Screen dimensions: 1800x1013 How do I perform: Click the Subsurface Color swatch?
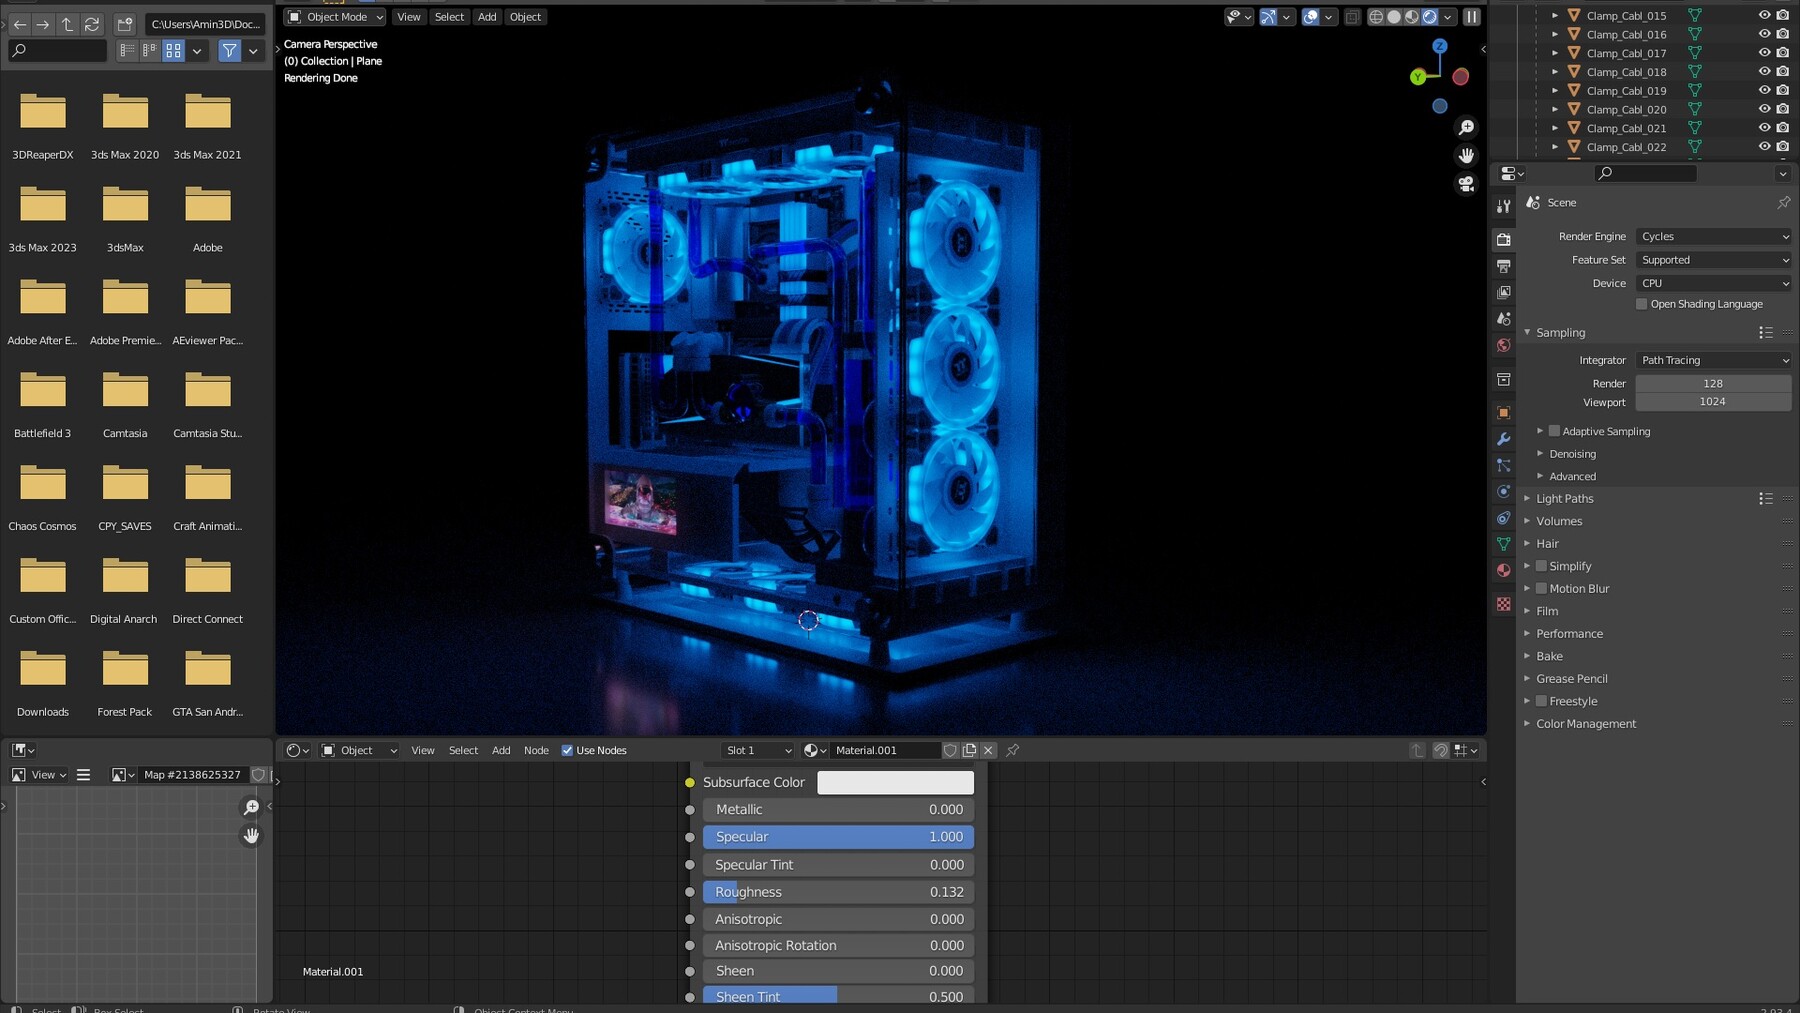(x=895, y=782)
